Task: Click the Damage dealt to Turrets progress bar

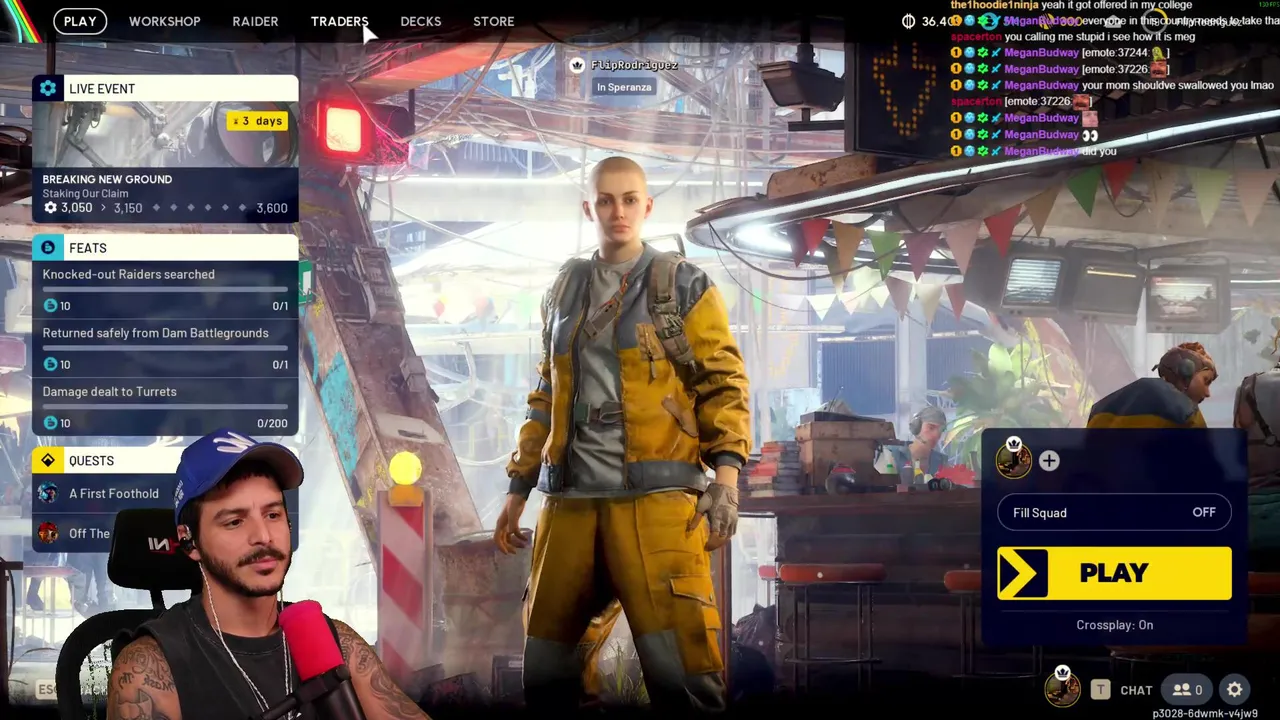Action: (x=165, y=408)
